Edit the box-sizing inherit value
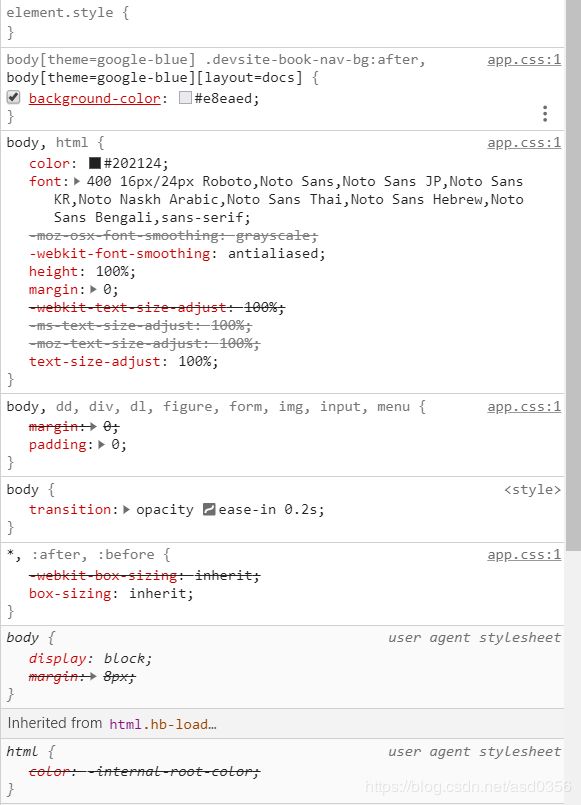Image resolution: width=581 pixels, height=805 pixels. (x=161, y=593)
